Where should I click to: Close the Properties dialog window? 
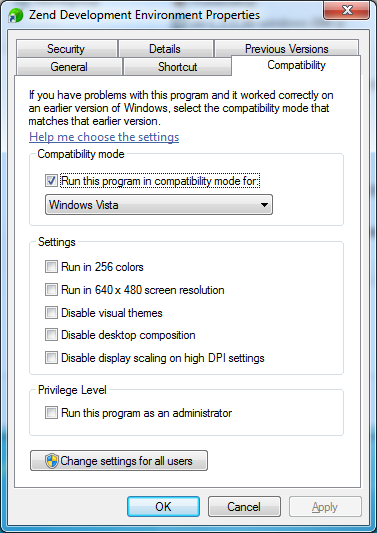tap(346, 10)
